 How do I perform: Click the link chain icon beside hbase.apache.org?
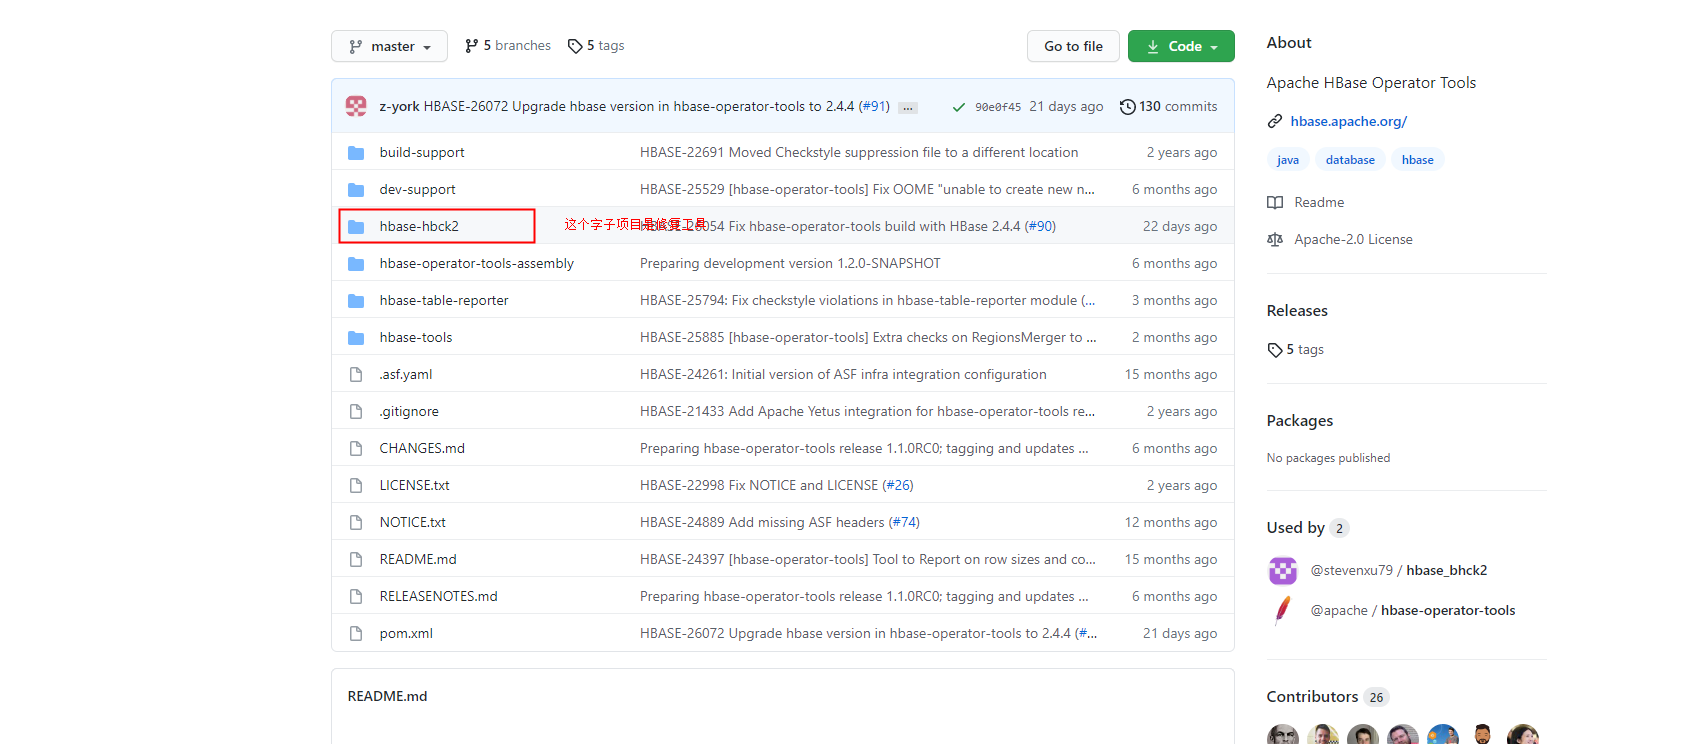[1275, 121]
